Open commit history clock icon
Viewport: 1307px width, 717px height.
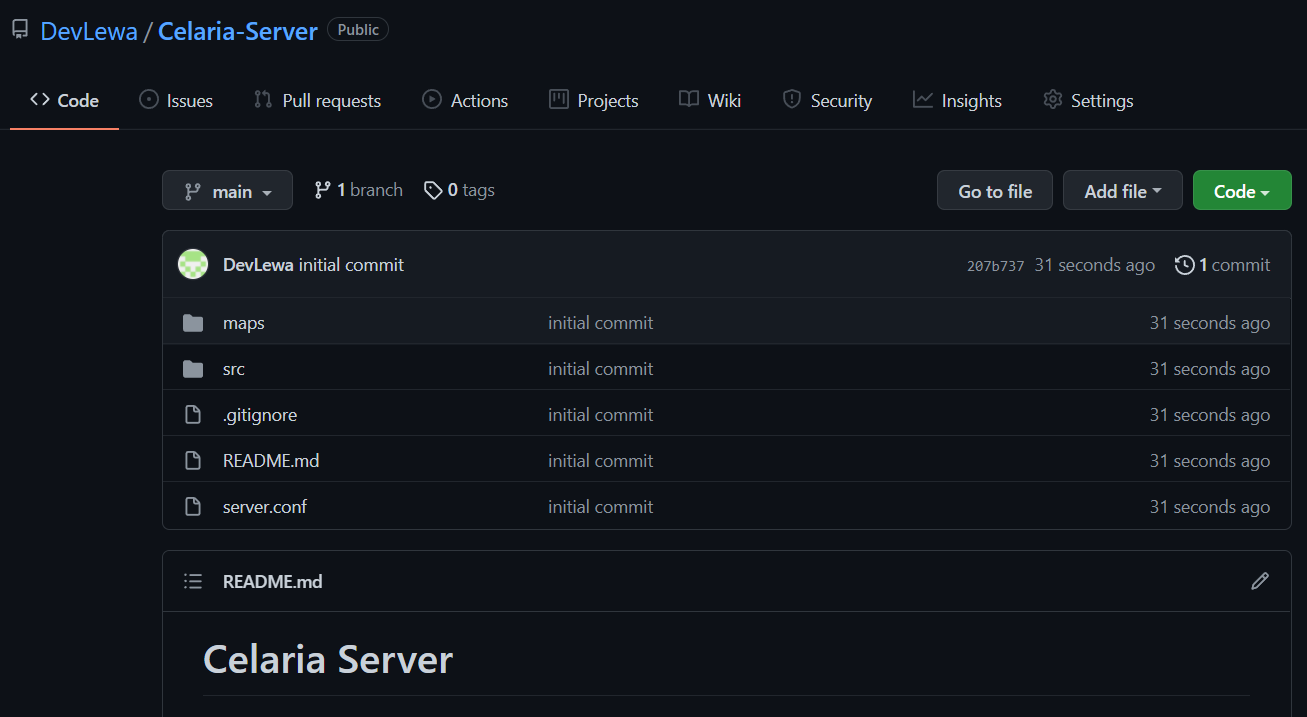coord(1184,265)
